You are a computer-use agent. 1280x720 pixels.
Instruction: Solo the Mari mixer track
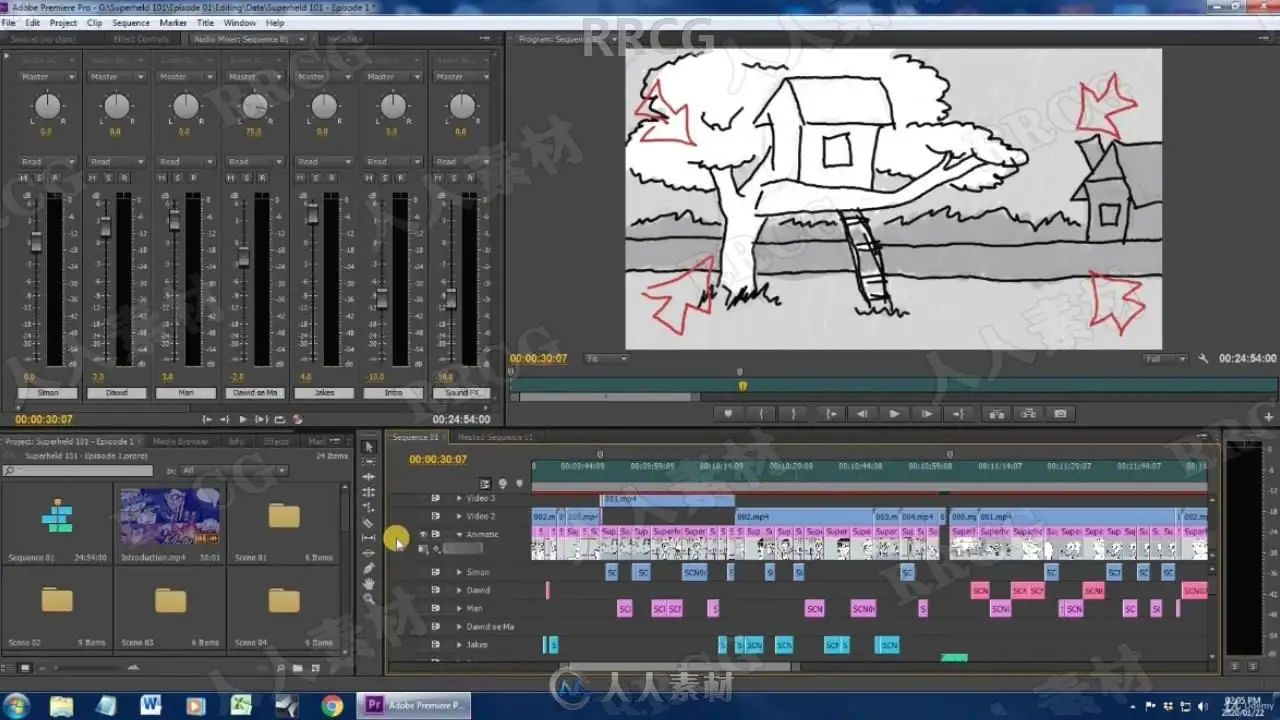(177, 178)
